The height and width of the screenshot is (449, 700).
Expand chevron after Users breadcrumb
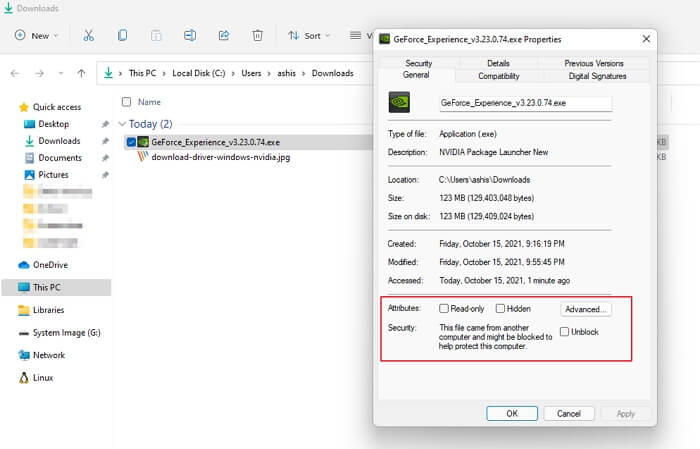point(269,74)
